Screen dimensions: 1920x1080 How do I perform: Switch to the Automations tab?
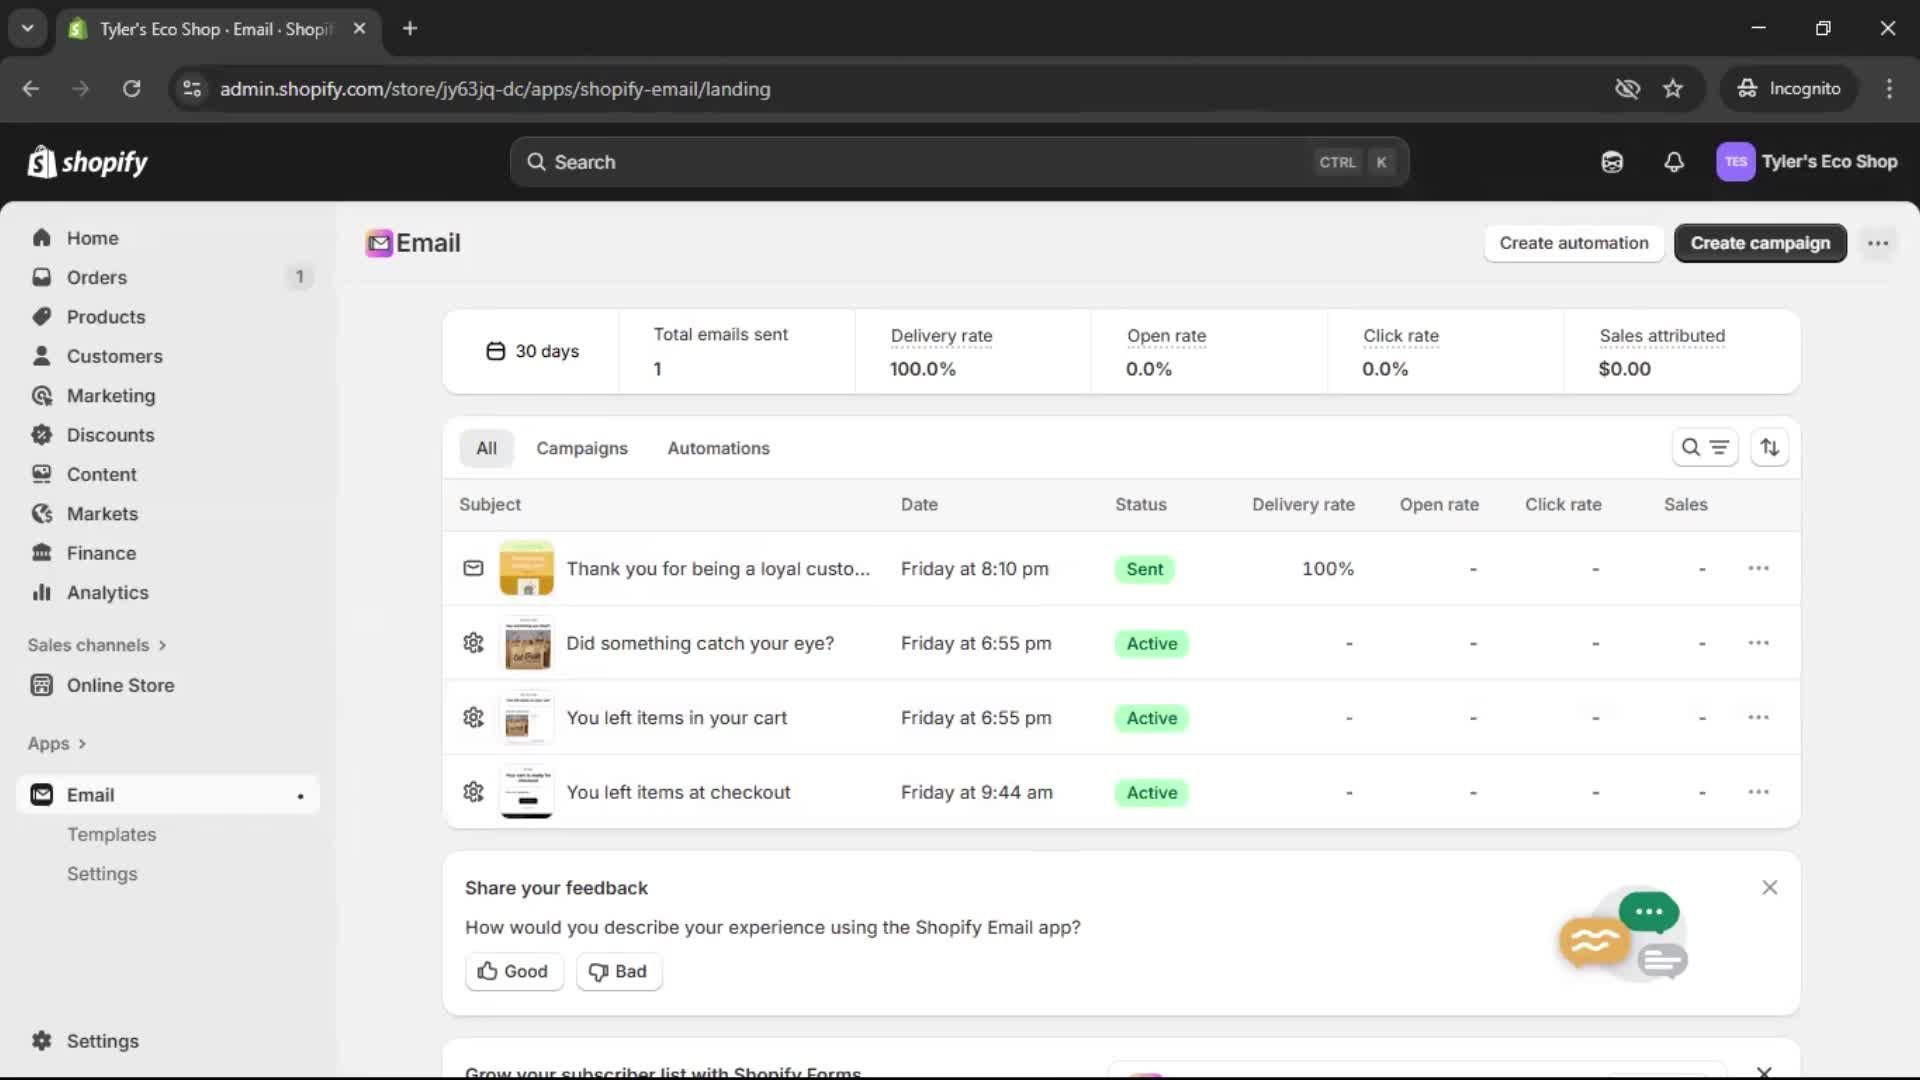[x=718, y=448]
